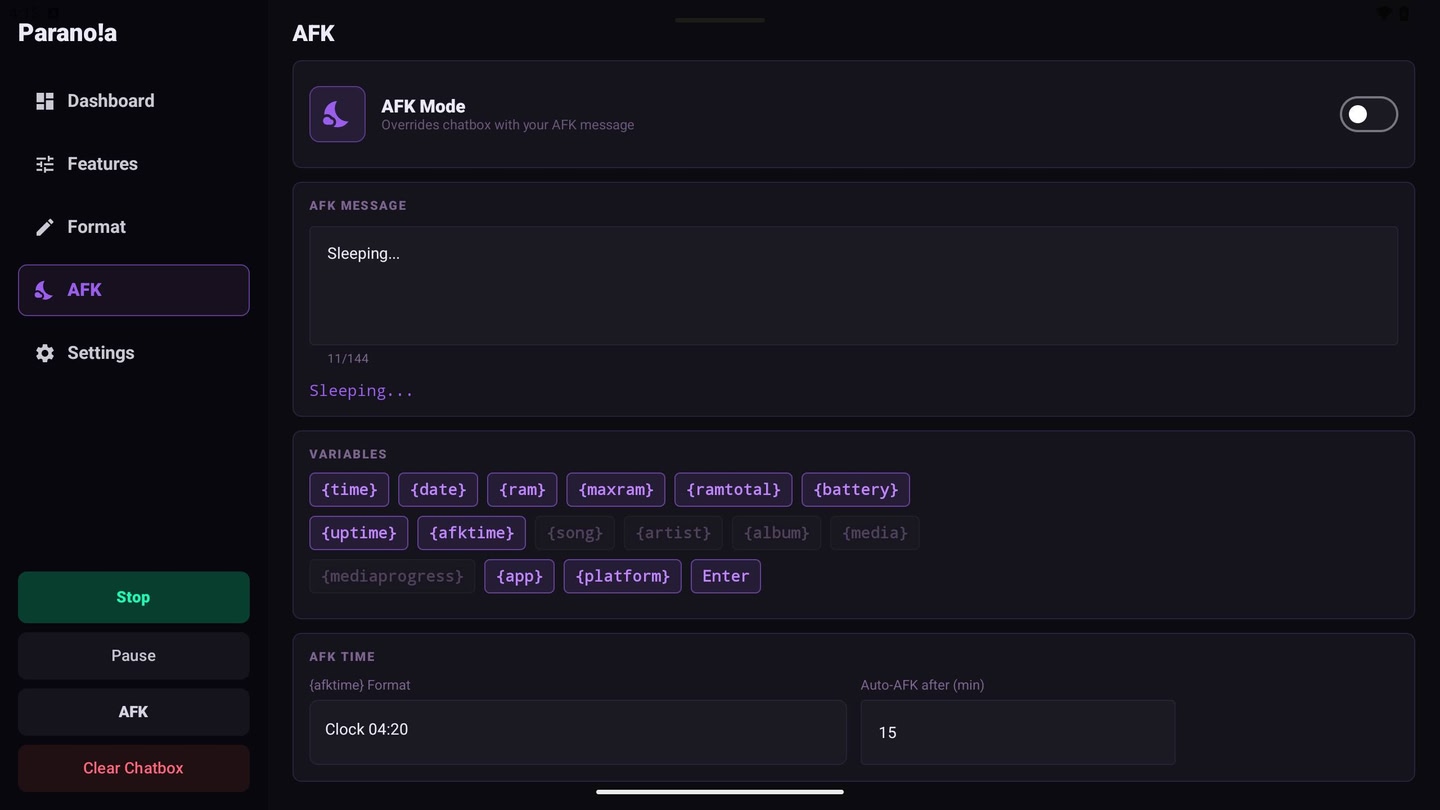Click the Parano!a app title
Viewport: 1440px width, 810px height.
[68, 33]
